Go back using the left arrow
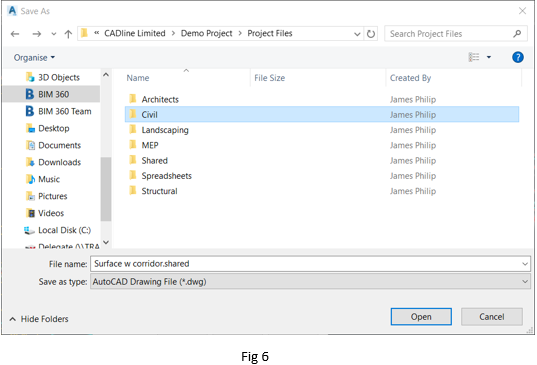Screen dimensions: 537x365 pos(15,34)
